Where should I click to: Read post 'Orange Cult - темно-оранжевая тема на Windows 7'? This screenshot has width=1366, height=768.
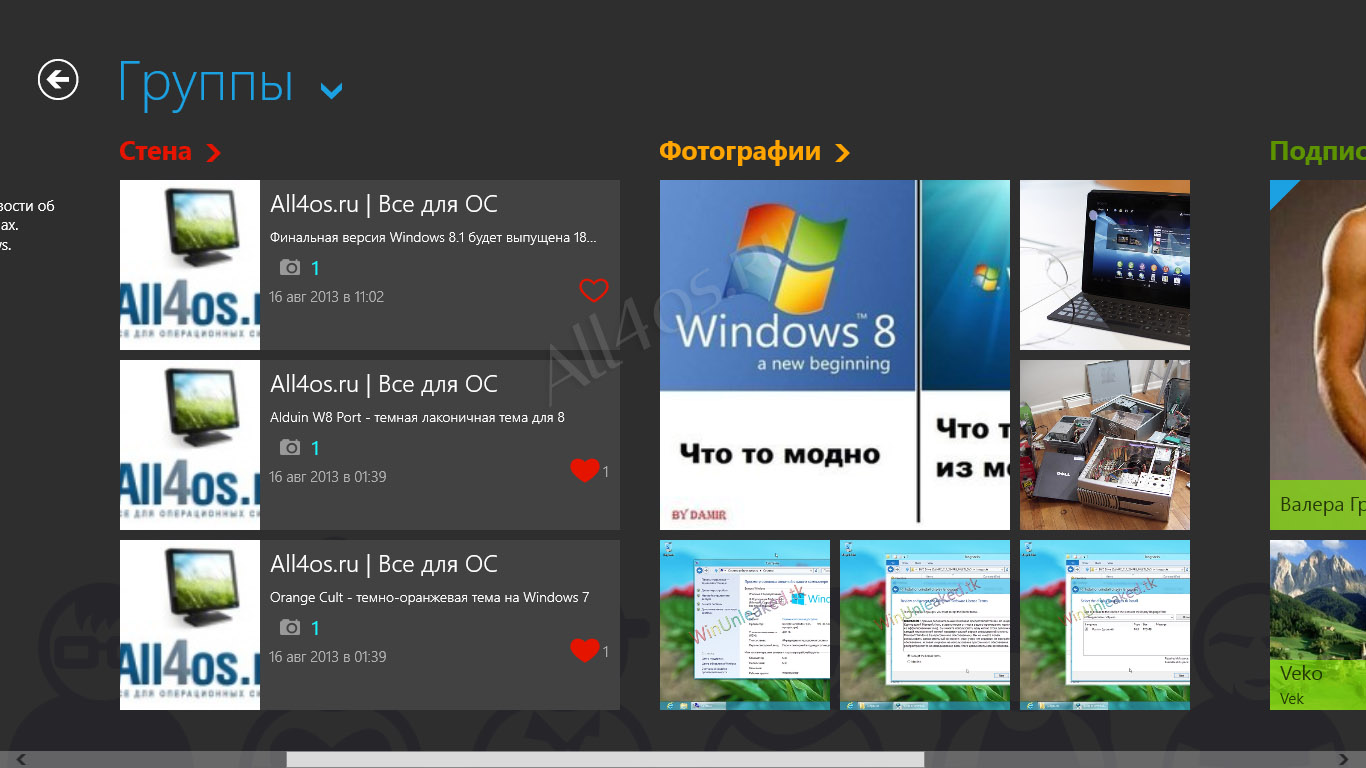[430, 597]
